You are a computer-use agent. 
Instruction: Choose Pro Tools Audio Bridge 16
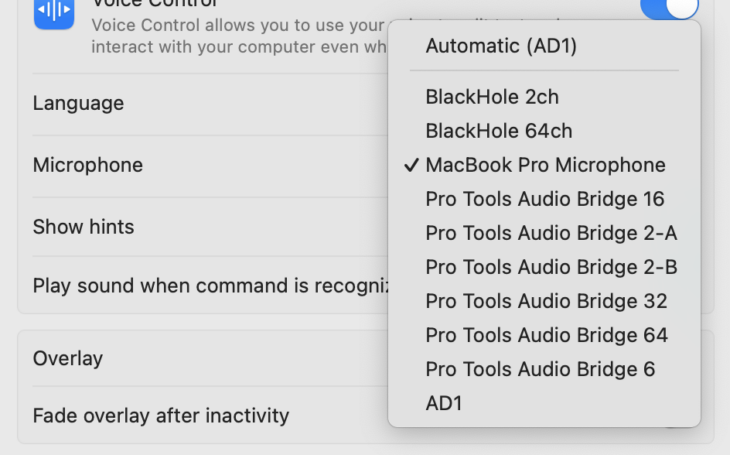pyautogui.click(x=545, y=199)
